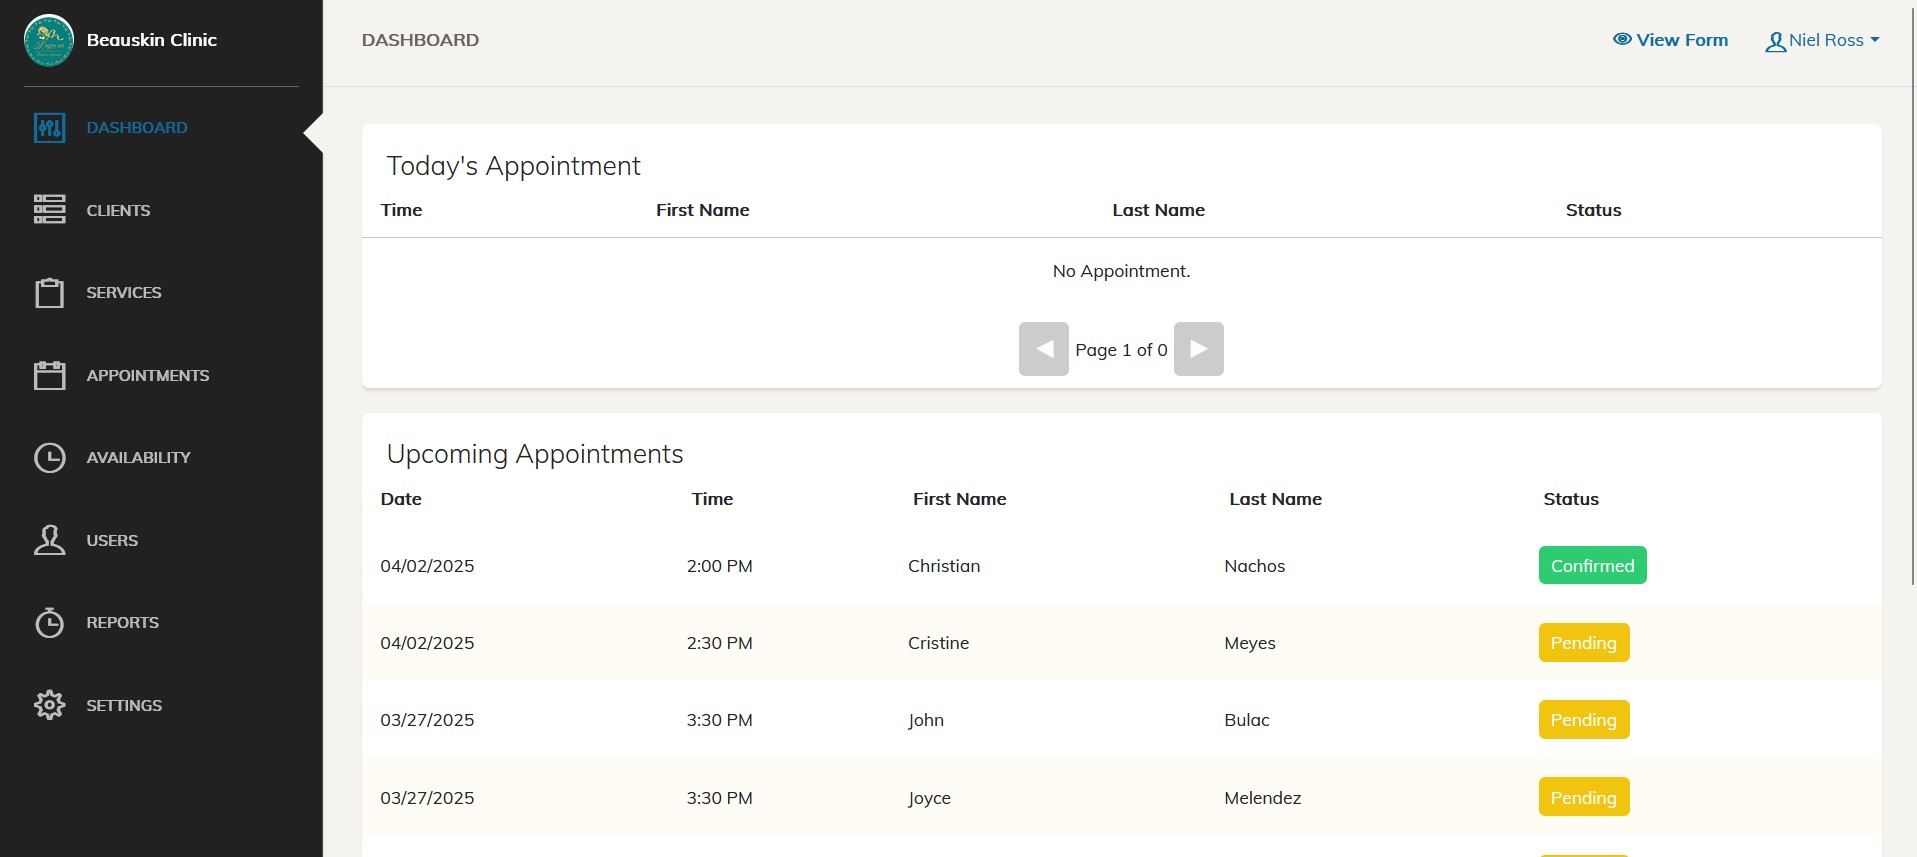Viewport: 1917px width, 857px height.
Task: Go to previous page of today's appointments
Action: coord(1044,349)
